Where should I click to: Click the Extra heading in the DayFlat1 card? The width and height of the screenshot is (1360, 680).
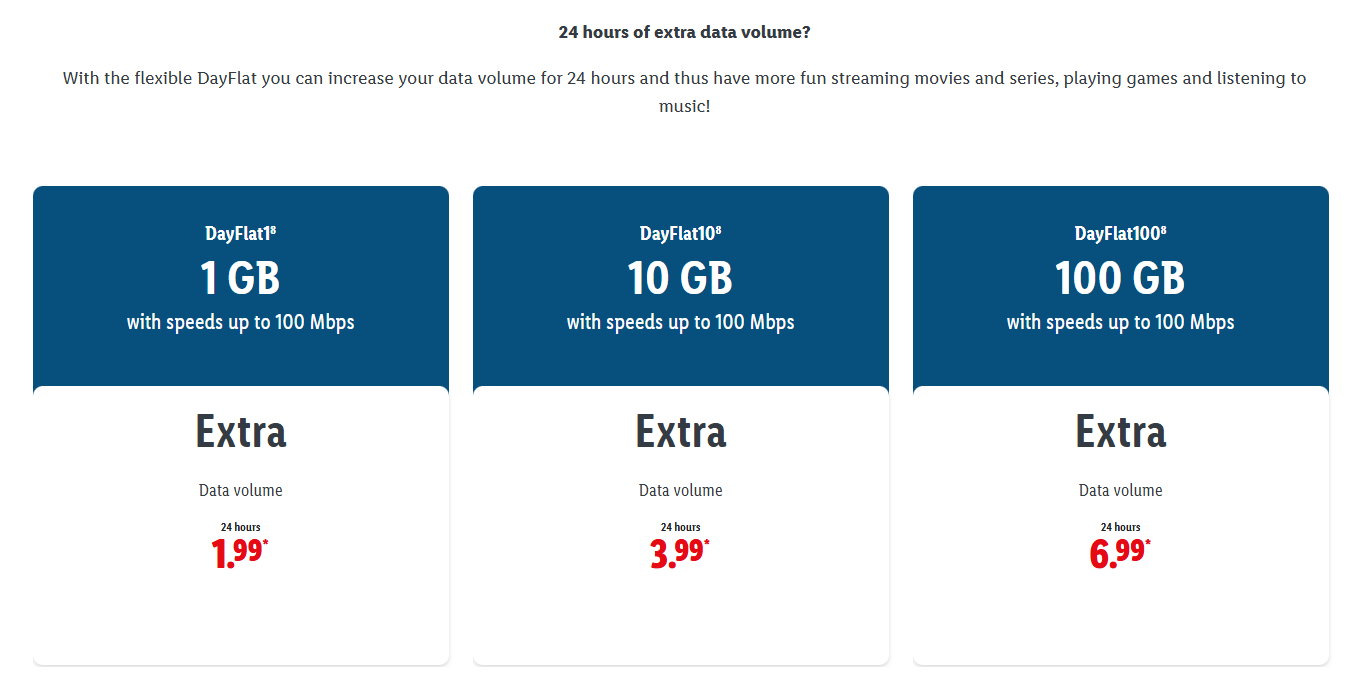[240, 432]
